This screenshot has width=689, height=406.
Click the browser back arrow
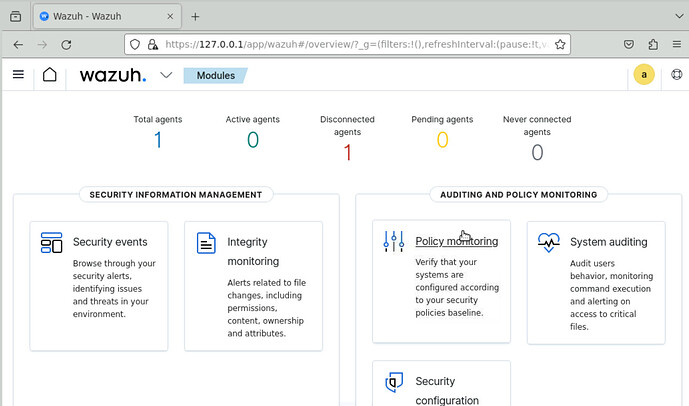(x=18, y=44)
